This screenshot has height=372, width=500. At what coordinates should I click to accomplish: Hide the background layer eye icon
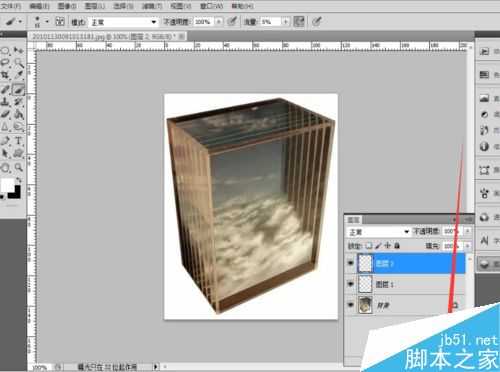pyautogui.click(x=350, y=305)
